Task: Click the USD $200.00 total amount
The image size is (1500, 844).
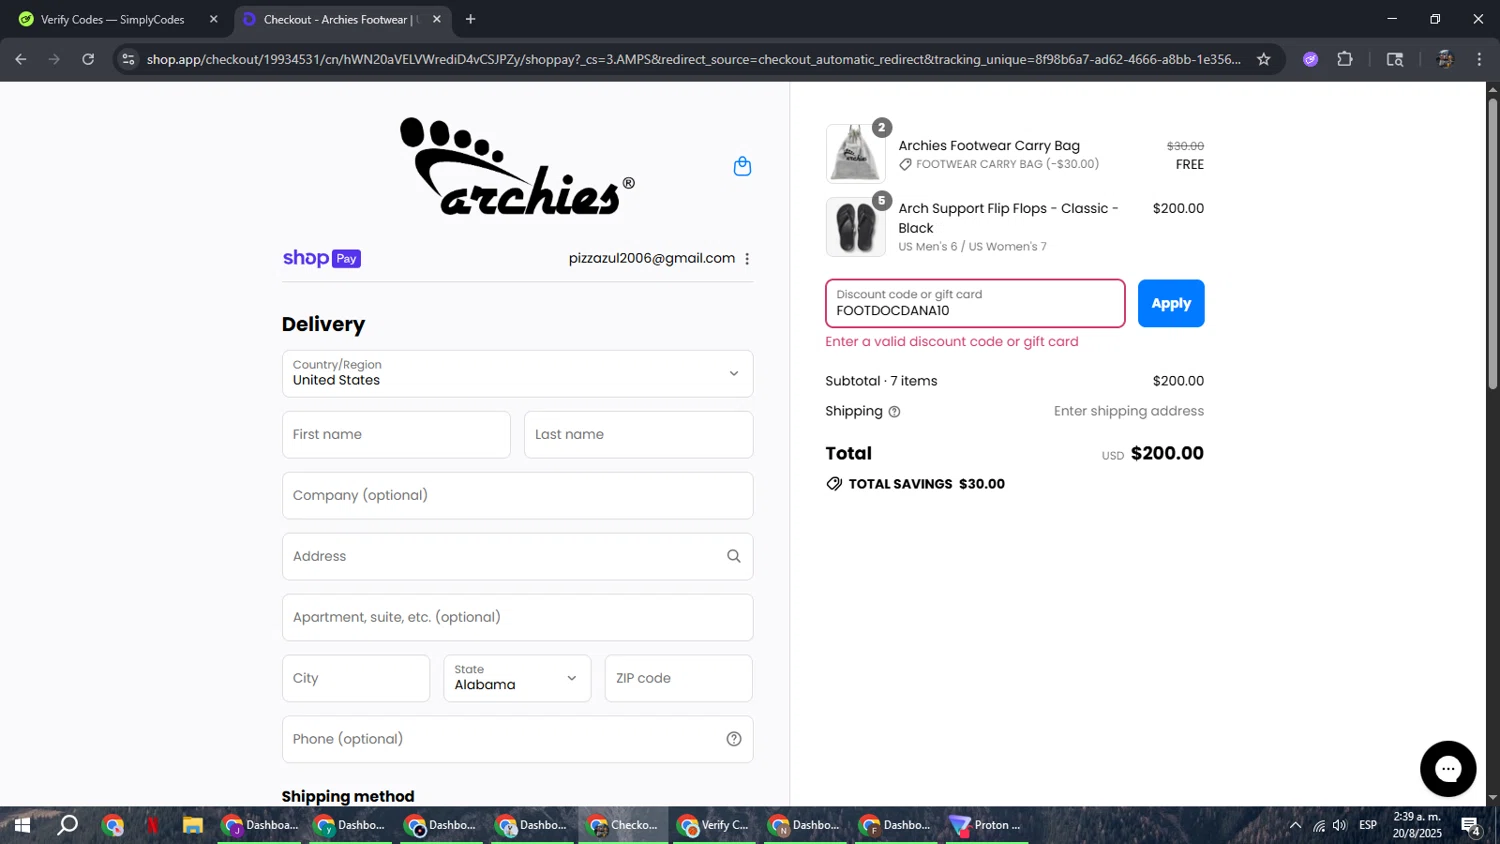Action: click(1153, 454)
